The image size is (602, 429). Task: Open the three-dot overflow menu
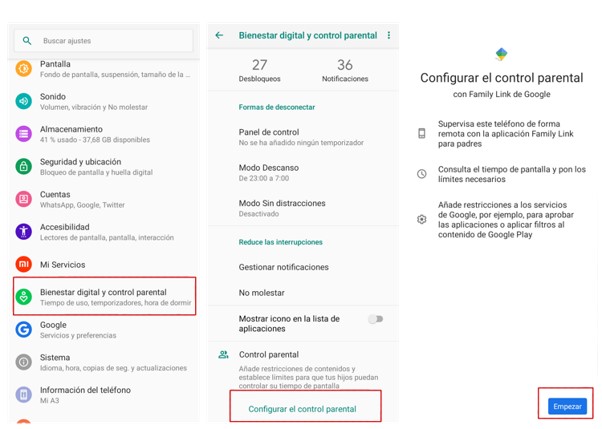pyautogui.click(x=389, y=35)
